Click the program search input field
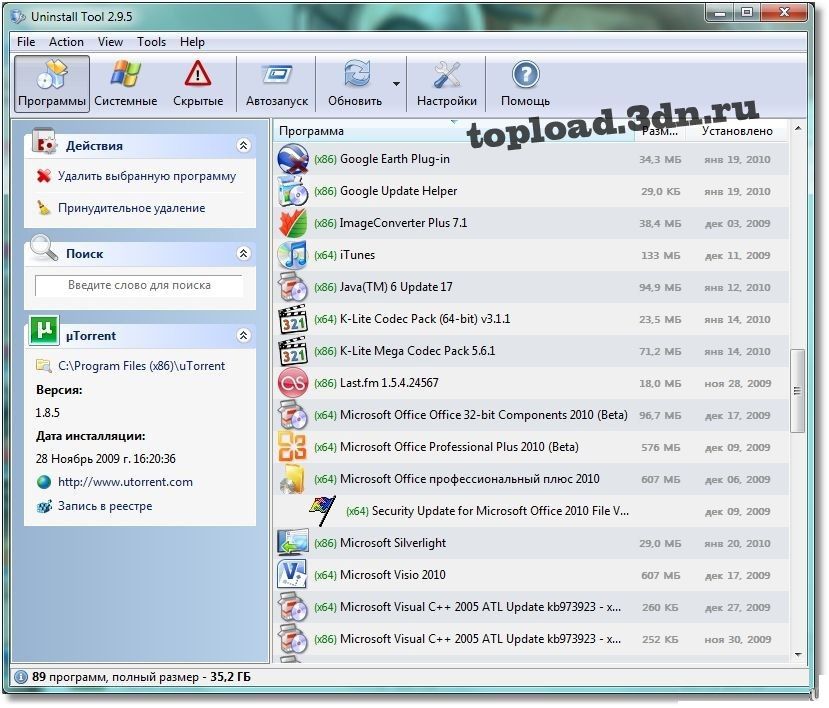 point(139,286)
